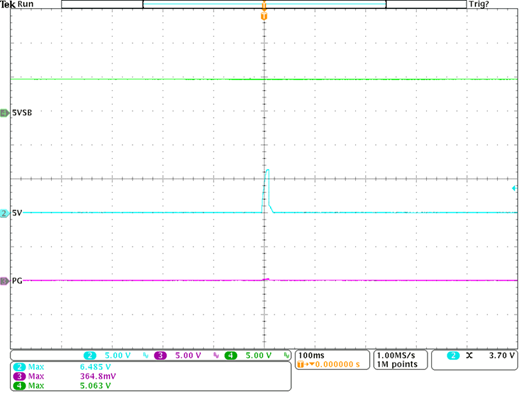Click the orange trigger delay 0.000000 s value
The height and width of the screenshot is (401, 519).
pyautogui.click(x=337, y=364)
